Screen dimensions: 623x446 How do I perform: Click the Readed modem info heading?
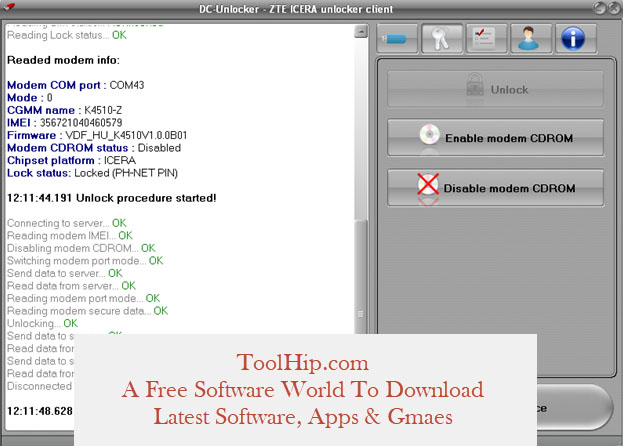(x=63, y=60)
